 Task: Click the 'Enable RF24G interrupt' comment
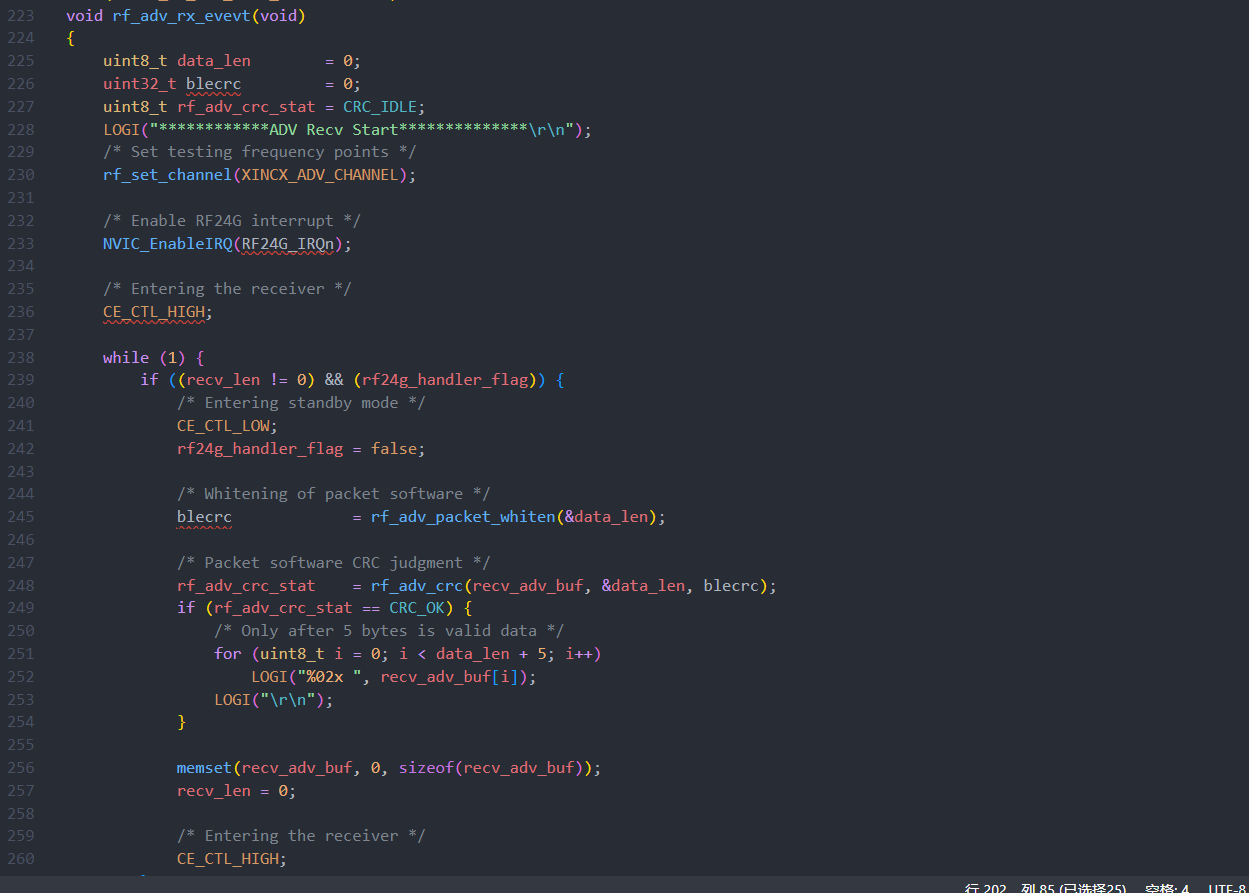232,220
